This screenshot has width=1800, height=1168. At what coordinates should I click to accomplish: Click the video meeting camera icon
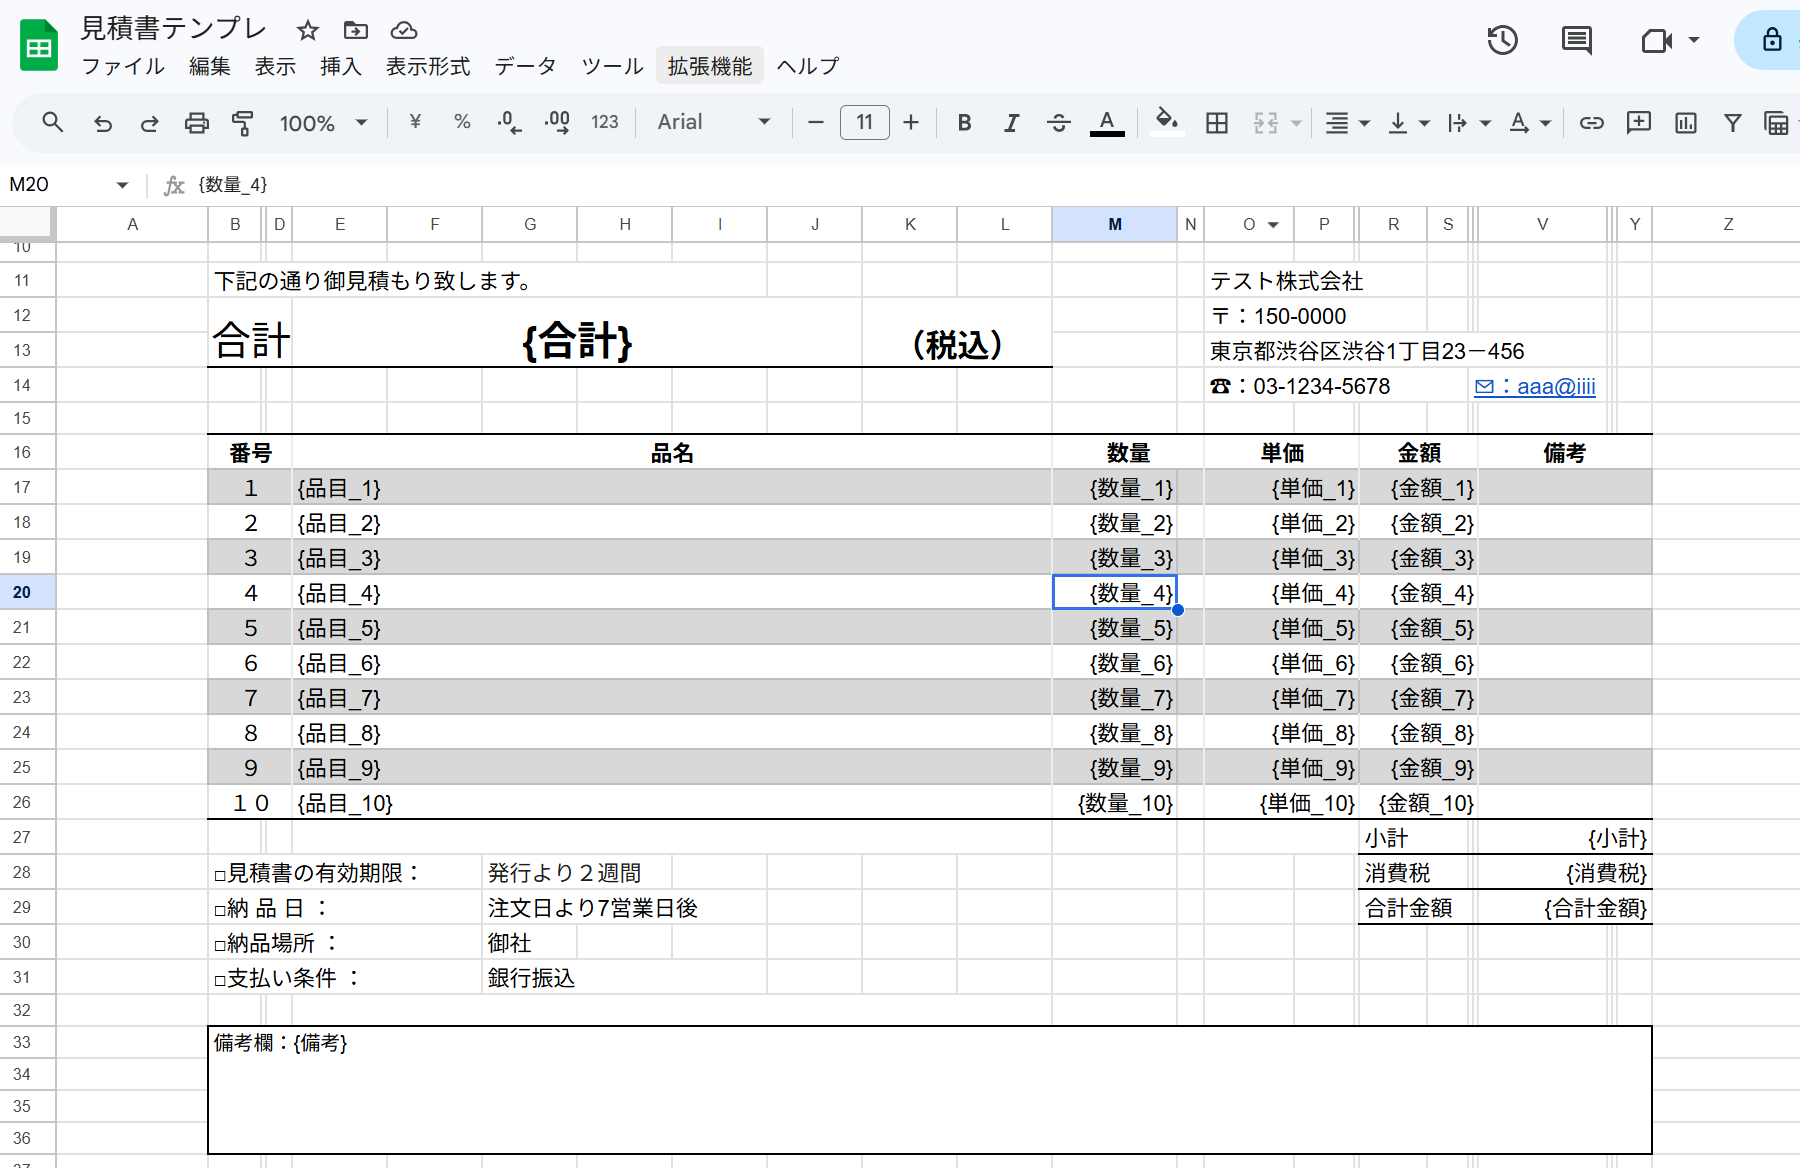[1657, 40]
